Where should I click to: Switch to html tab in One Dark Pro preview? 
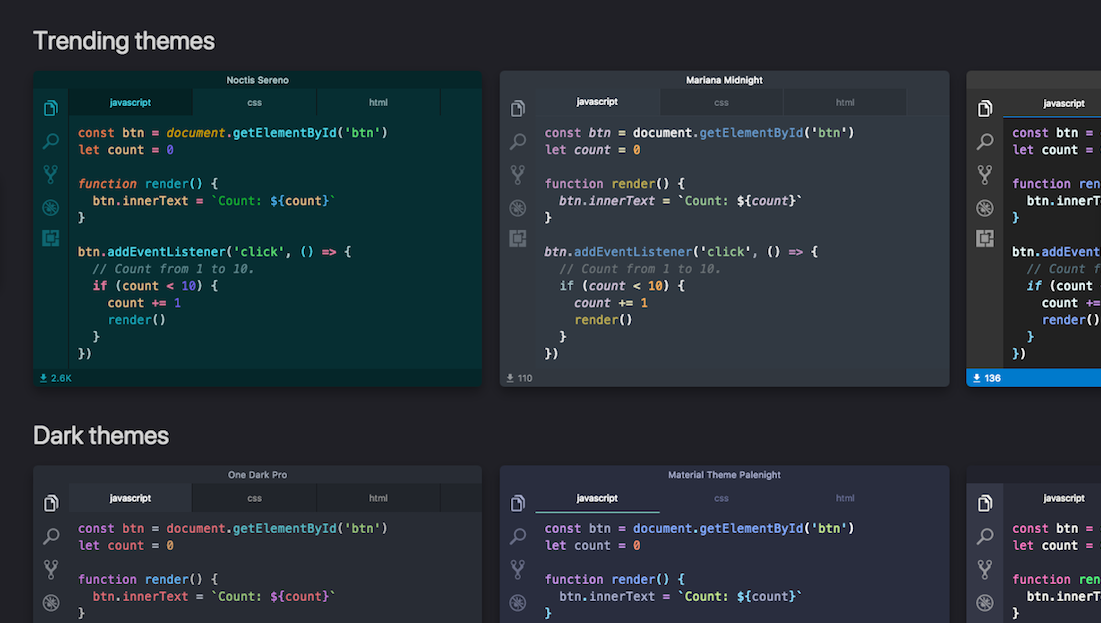click(378, 498)
